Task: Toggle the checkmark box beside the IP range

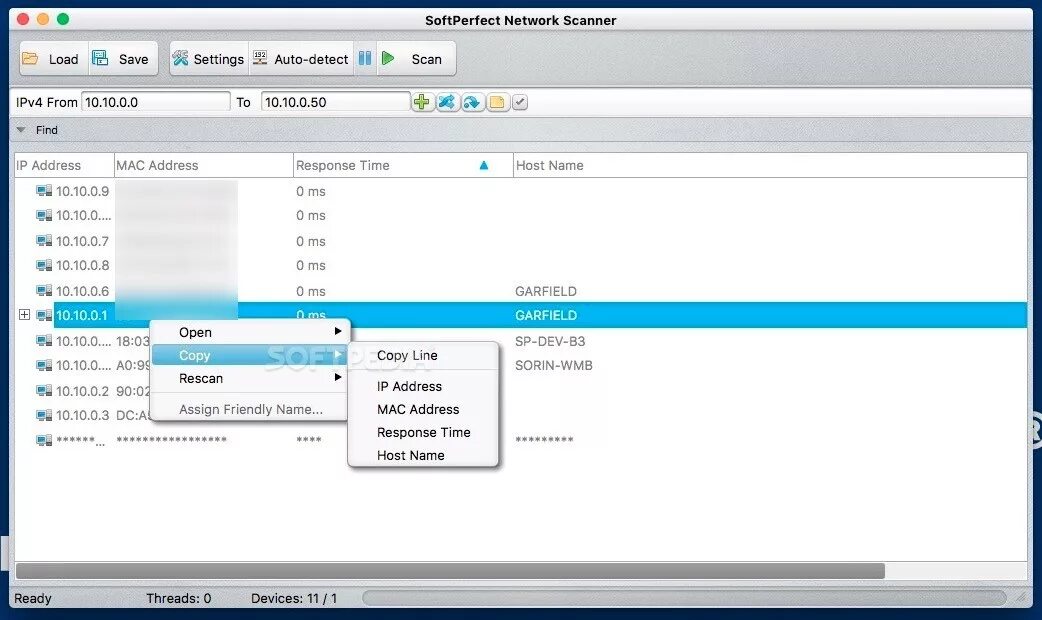Action: tap(520, 102)
